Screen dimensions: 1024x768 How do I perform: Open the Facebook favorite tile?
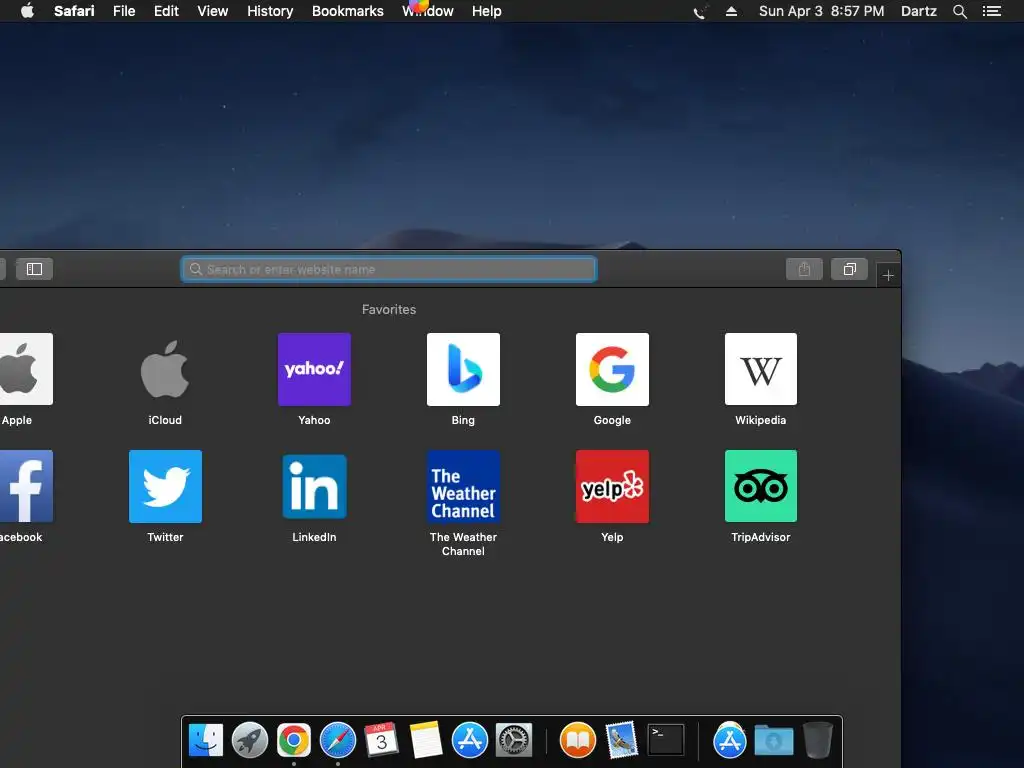coord(26,486)
